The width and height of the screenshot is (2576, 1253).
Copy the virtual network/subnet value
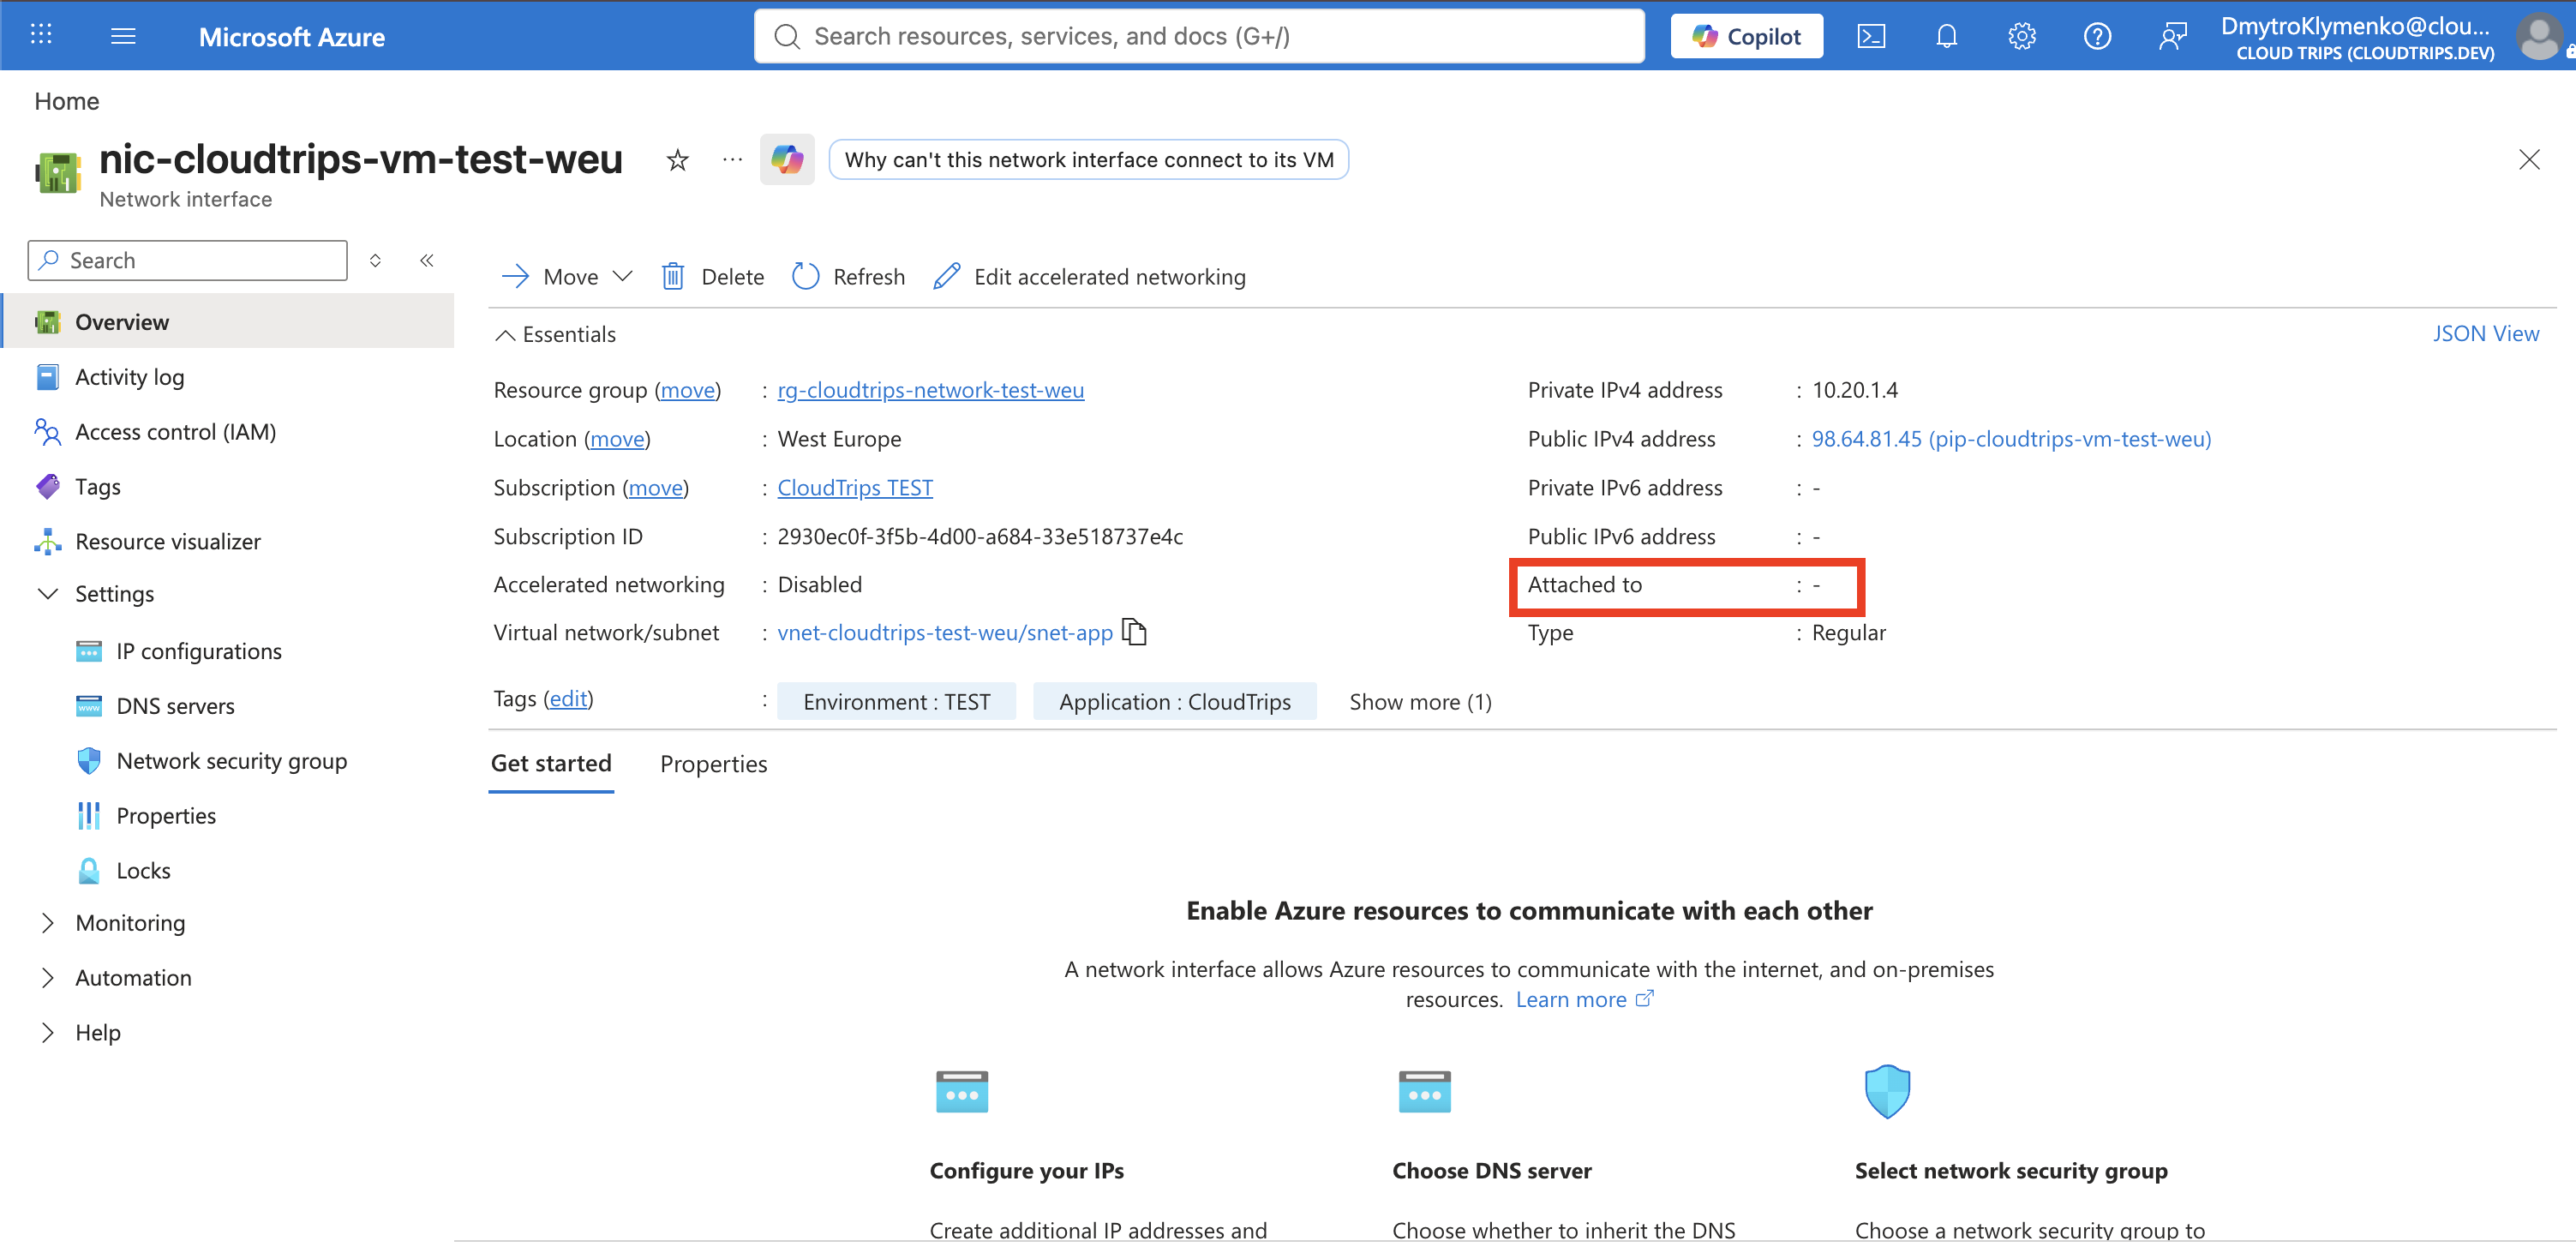coord(1134,632)
